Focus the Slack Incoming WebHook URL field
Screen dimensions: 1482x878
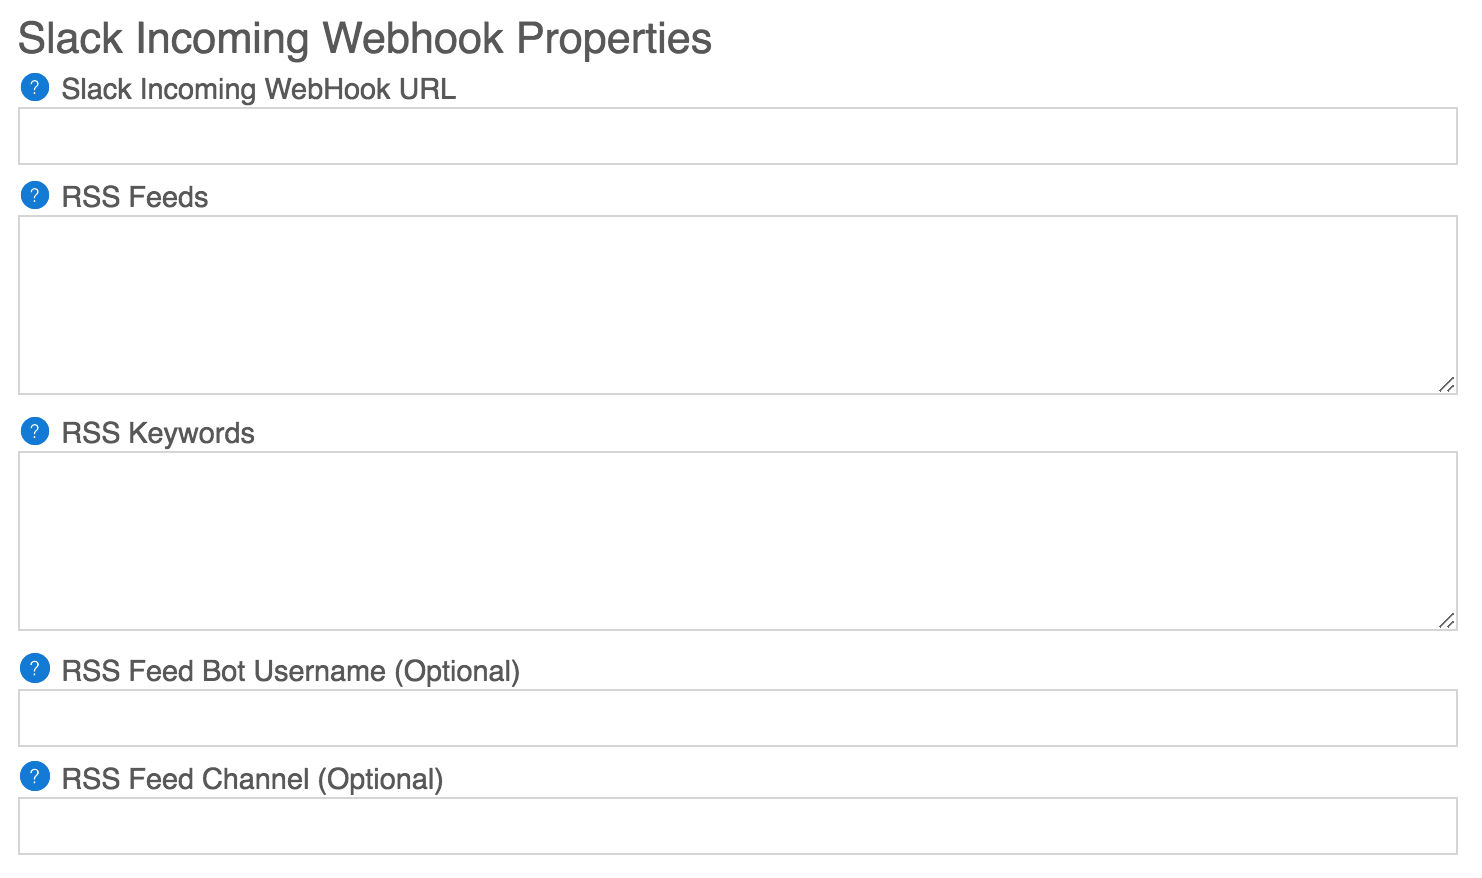738,136
